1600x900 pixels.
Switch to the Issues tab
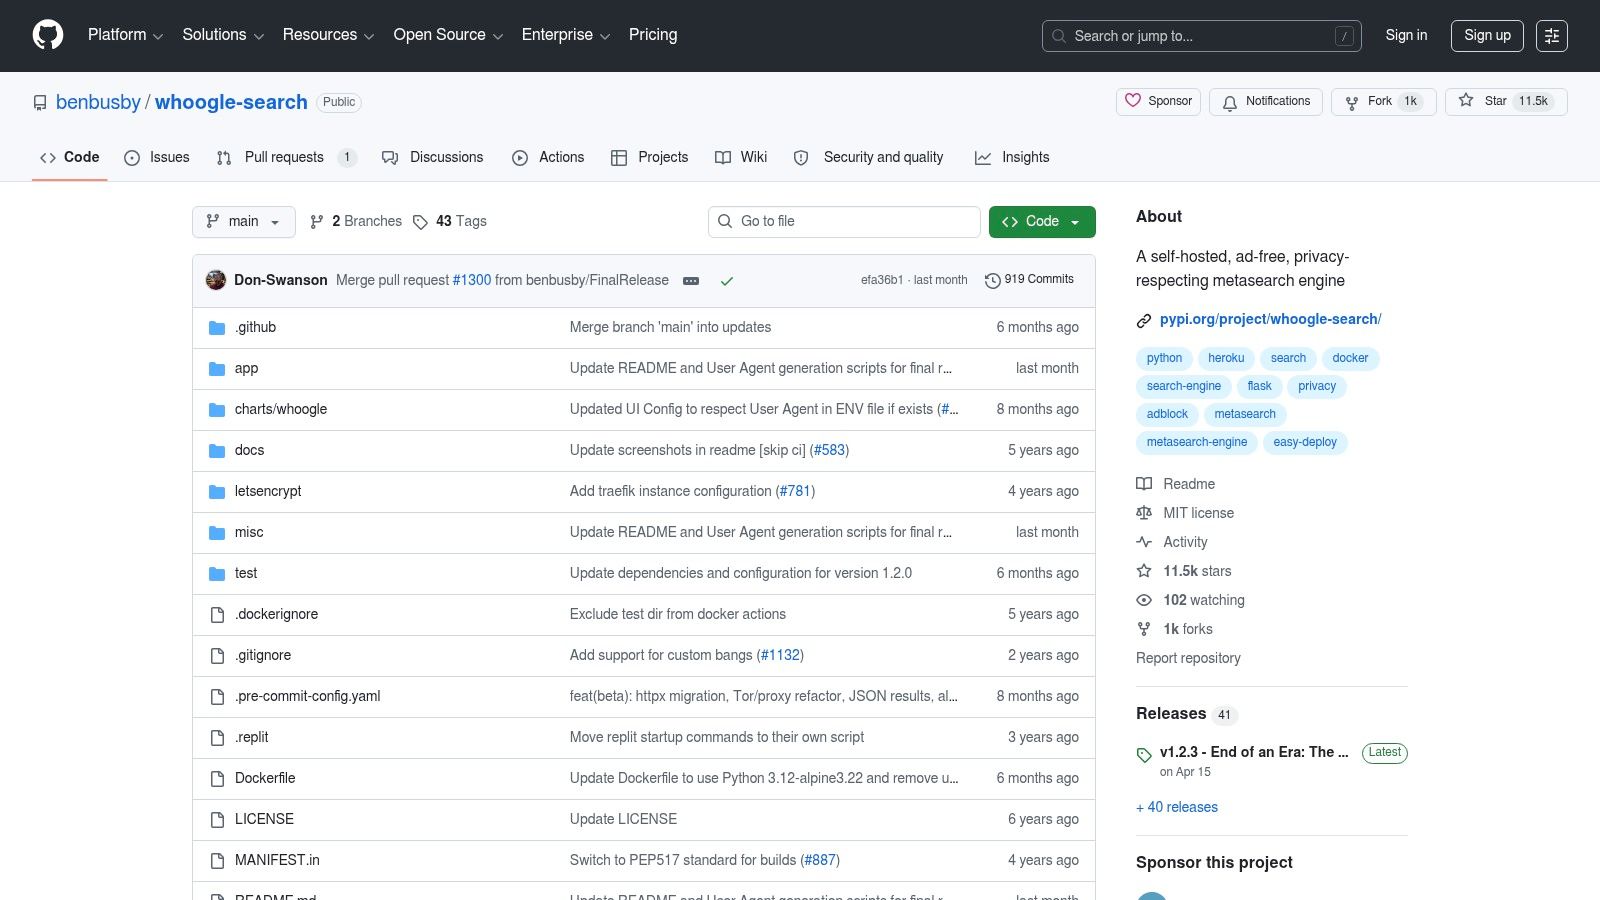(x=157, y=157)
